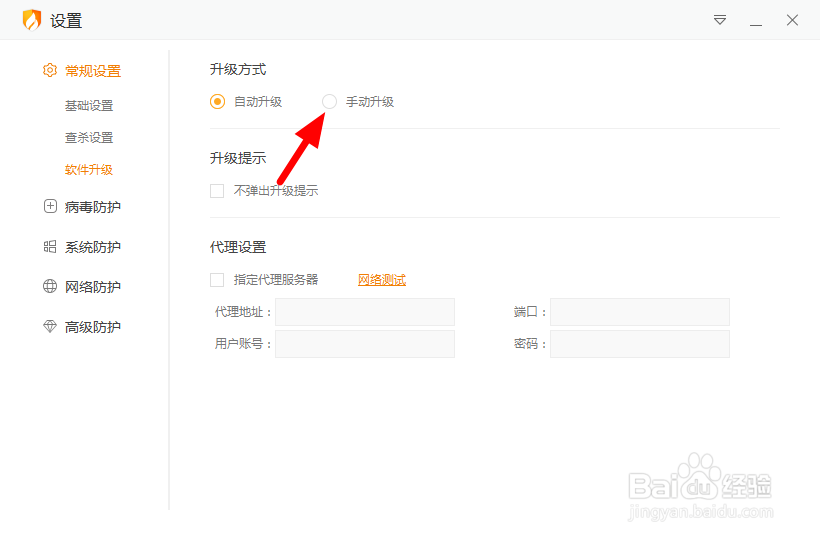Open the title bar dropdown menu triangle
The height and width of the screenshot is (540, 820).
720,20
